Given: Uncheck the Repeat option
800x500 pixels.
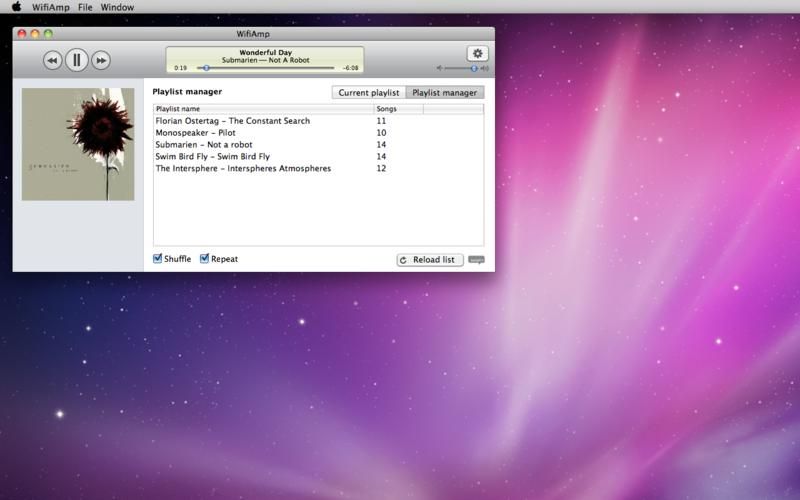Looking at the screenshot, I should point(205,259).
